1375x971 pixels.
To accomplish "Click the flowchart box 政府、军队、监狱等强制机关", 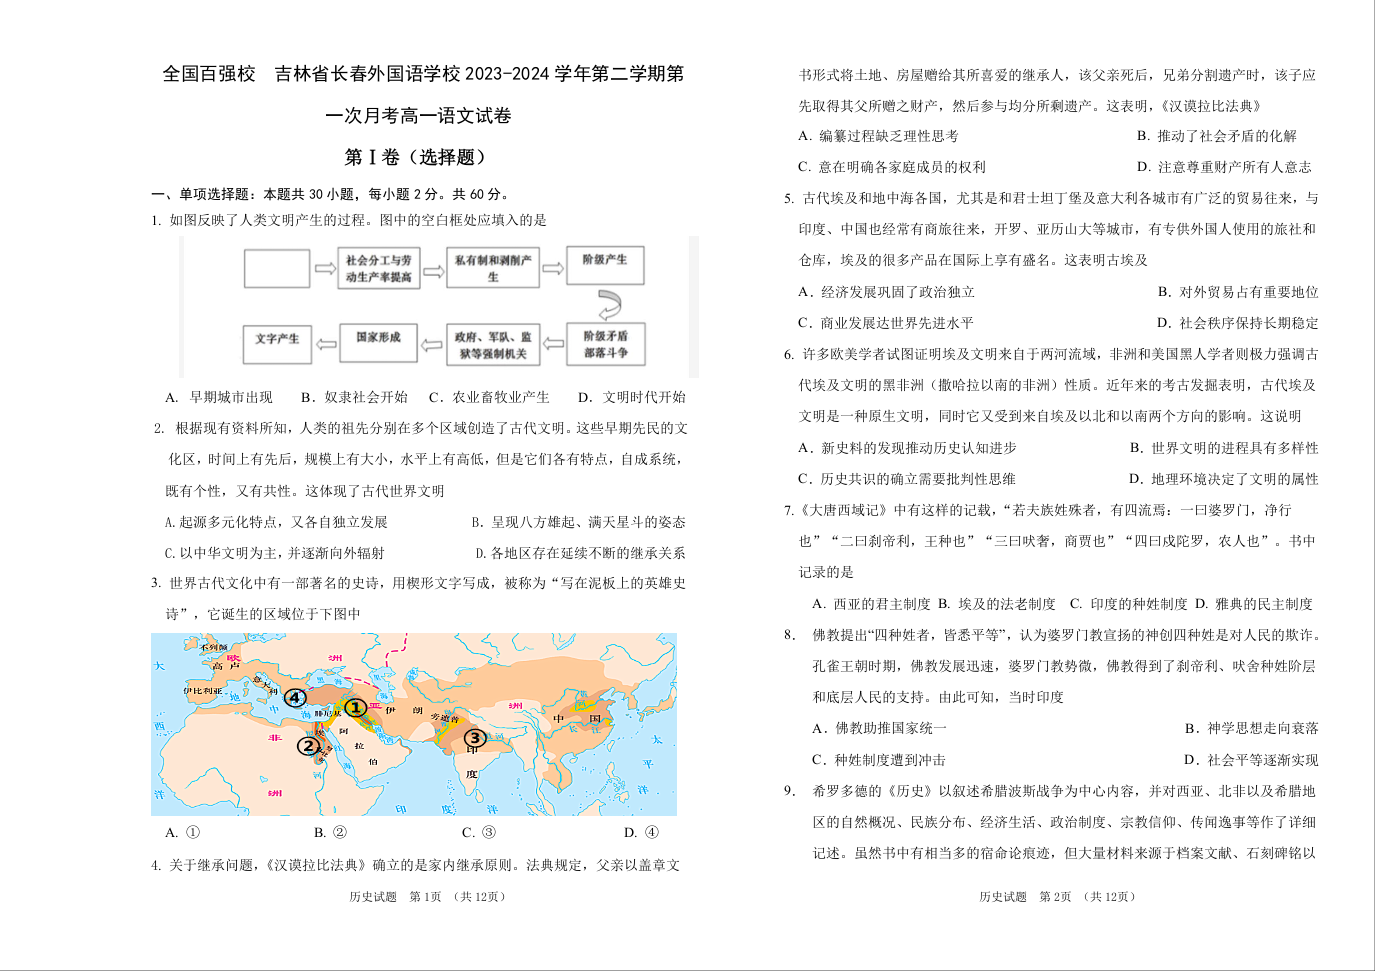I will pyautogui.click(x=493, y=345).
